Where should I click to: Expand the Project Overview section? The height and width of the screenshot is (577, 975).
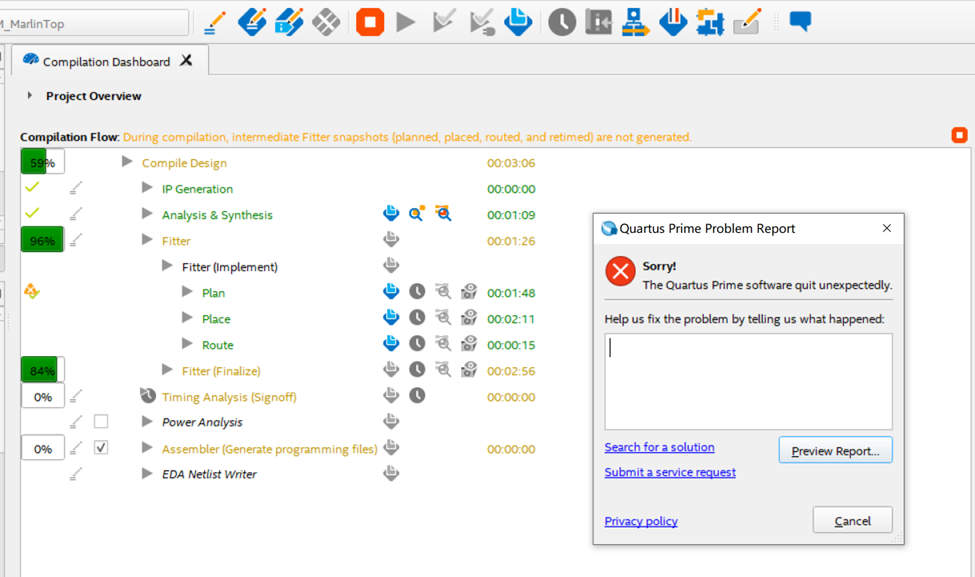tap(29, 96)
